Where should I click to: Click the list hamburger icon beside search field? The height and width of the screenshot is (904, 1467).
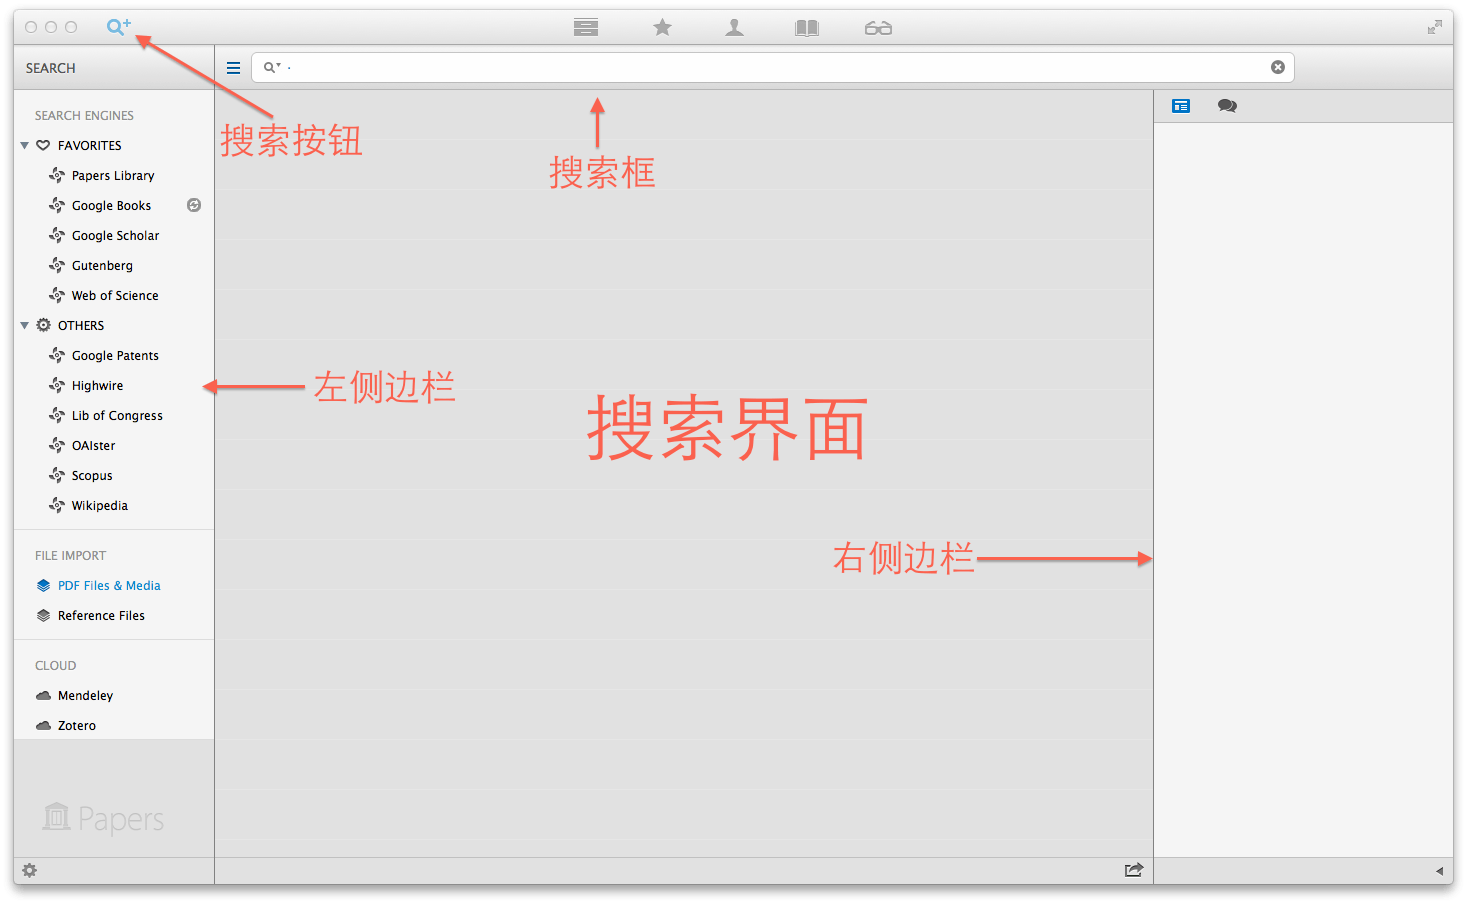pyautogui.click(x=233, y=68)
